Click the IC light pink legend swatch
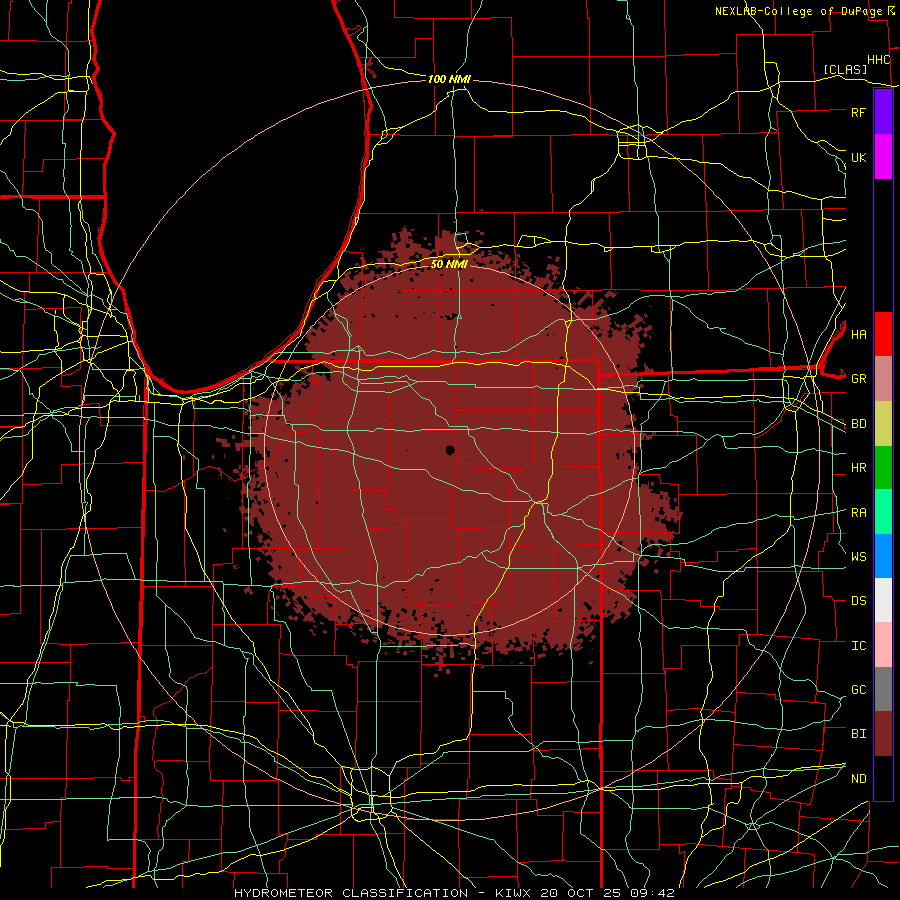This screenshot has width=900, height=900. click(x=883, y=645)
